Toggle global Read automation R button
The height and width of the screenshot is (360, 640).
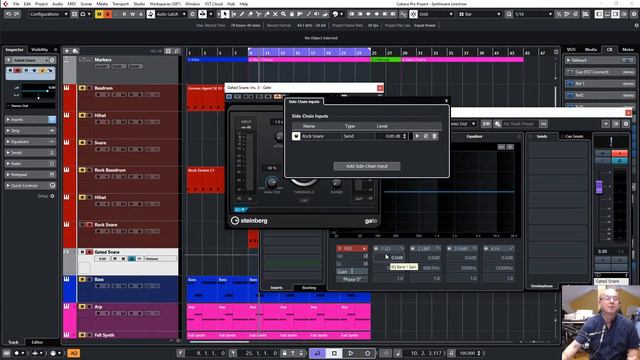(x=124, y=14)
